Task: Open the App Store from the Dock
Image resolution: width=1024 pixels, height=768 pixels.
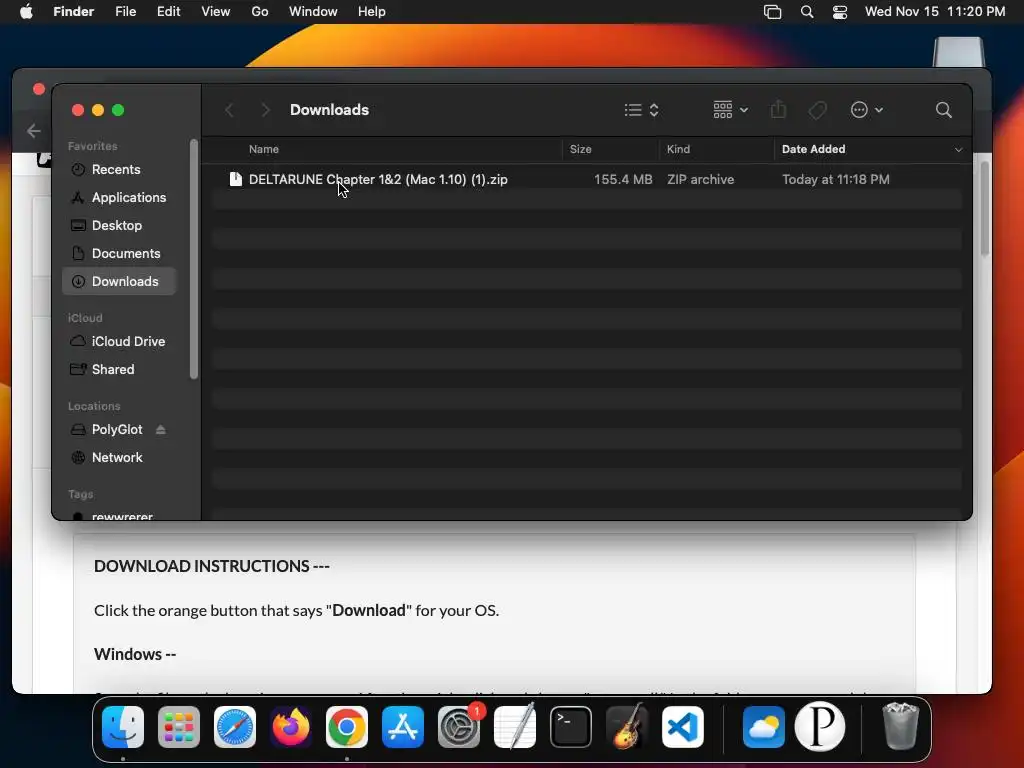Action: pyautogui.click(x=403, y=727)
